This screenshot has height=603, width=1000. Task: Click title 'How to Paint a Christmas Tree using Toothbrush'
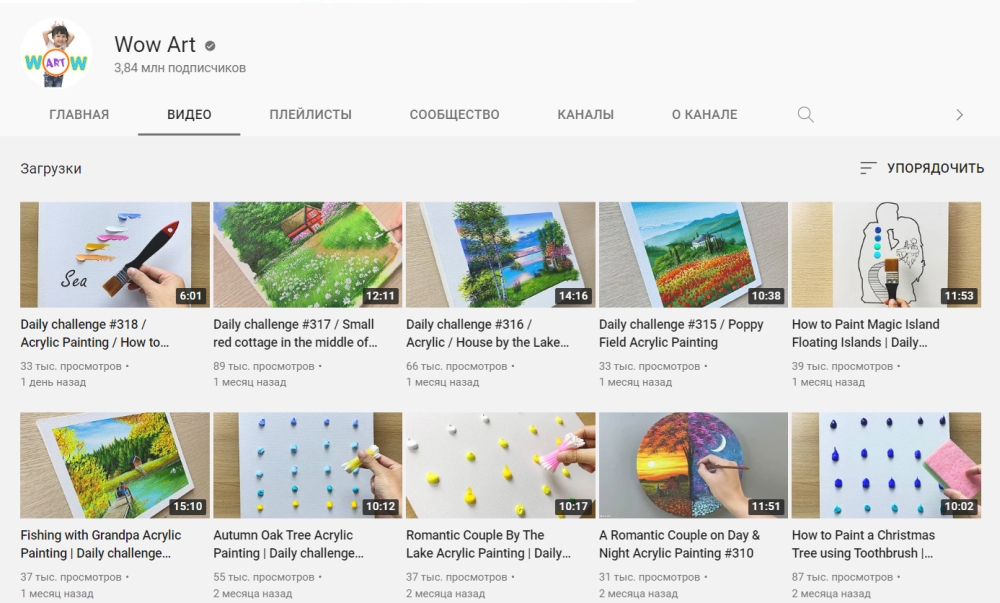(864, 544)
